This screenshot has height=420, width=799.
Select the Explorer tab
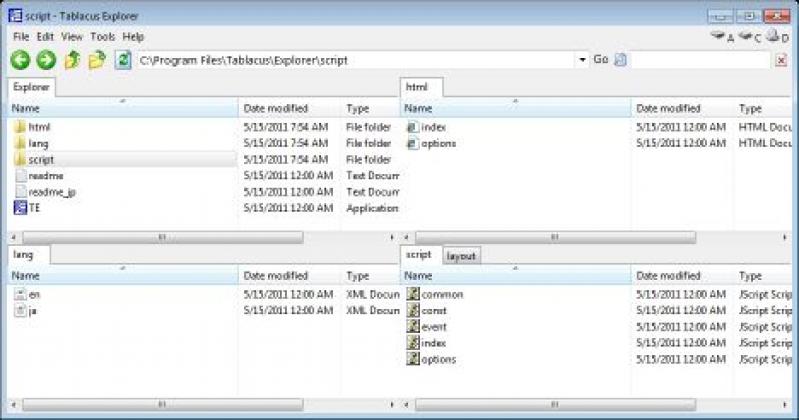(x=31, y=87)
